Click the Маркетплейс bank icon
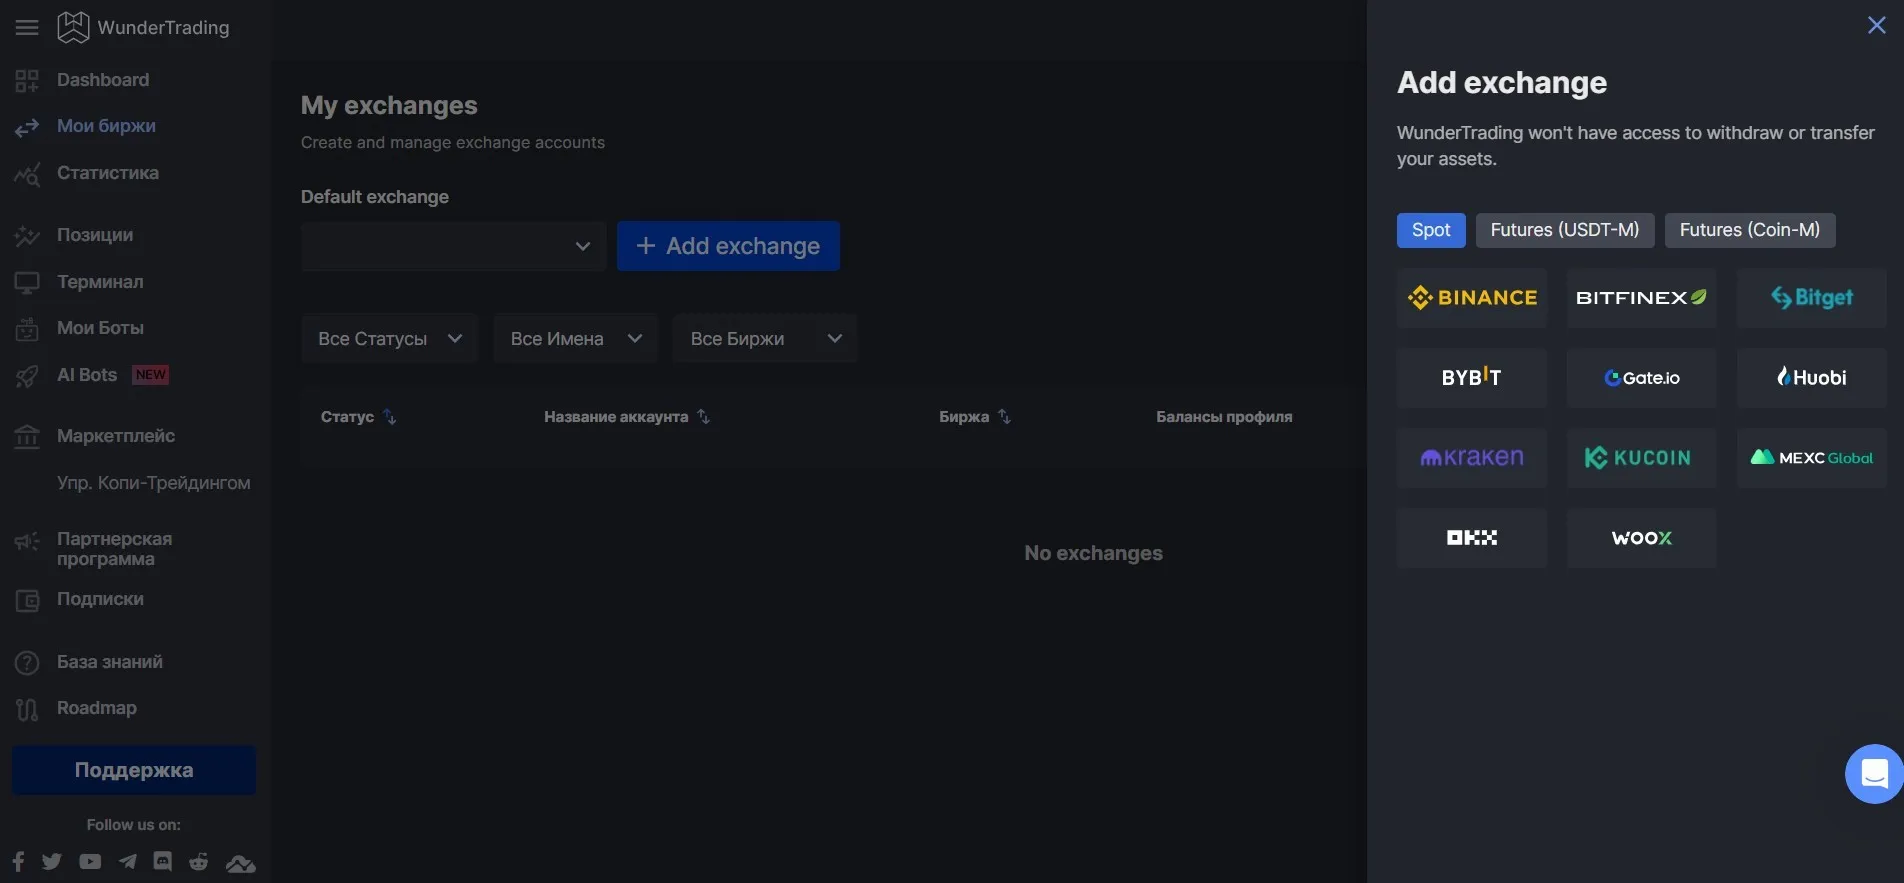 27,437
